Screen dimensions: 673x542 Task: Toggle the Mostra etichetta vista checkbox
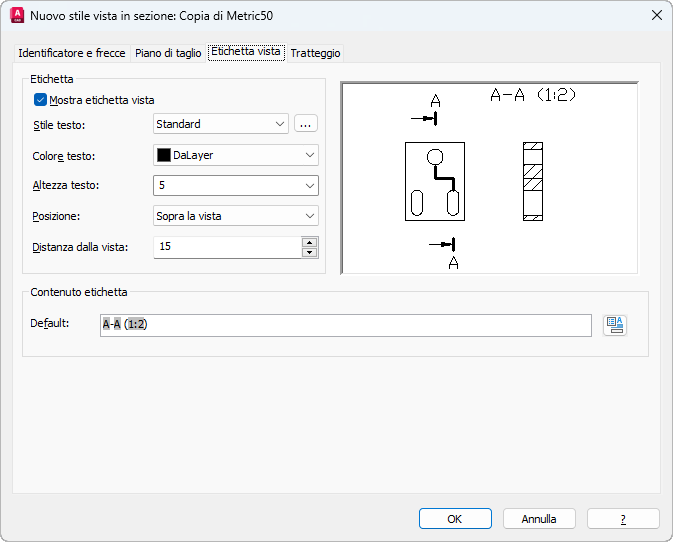coord(41,100)
